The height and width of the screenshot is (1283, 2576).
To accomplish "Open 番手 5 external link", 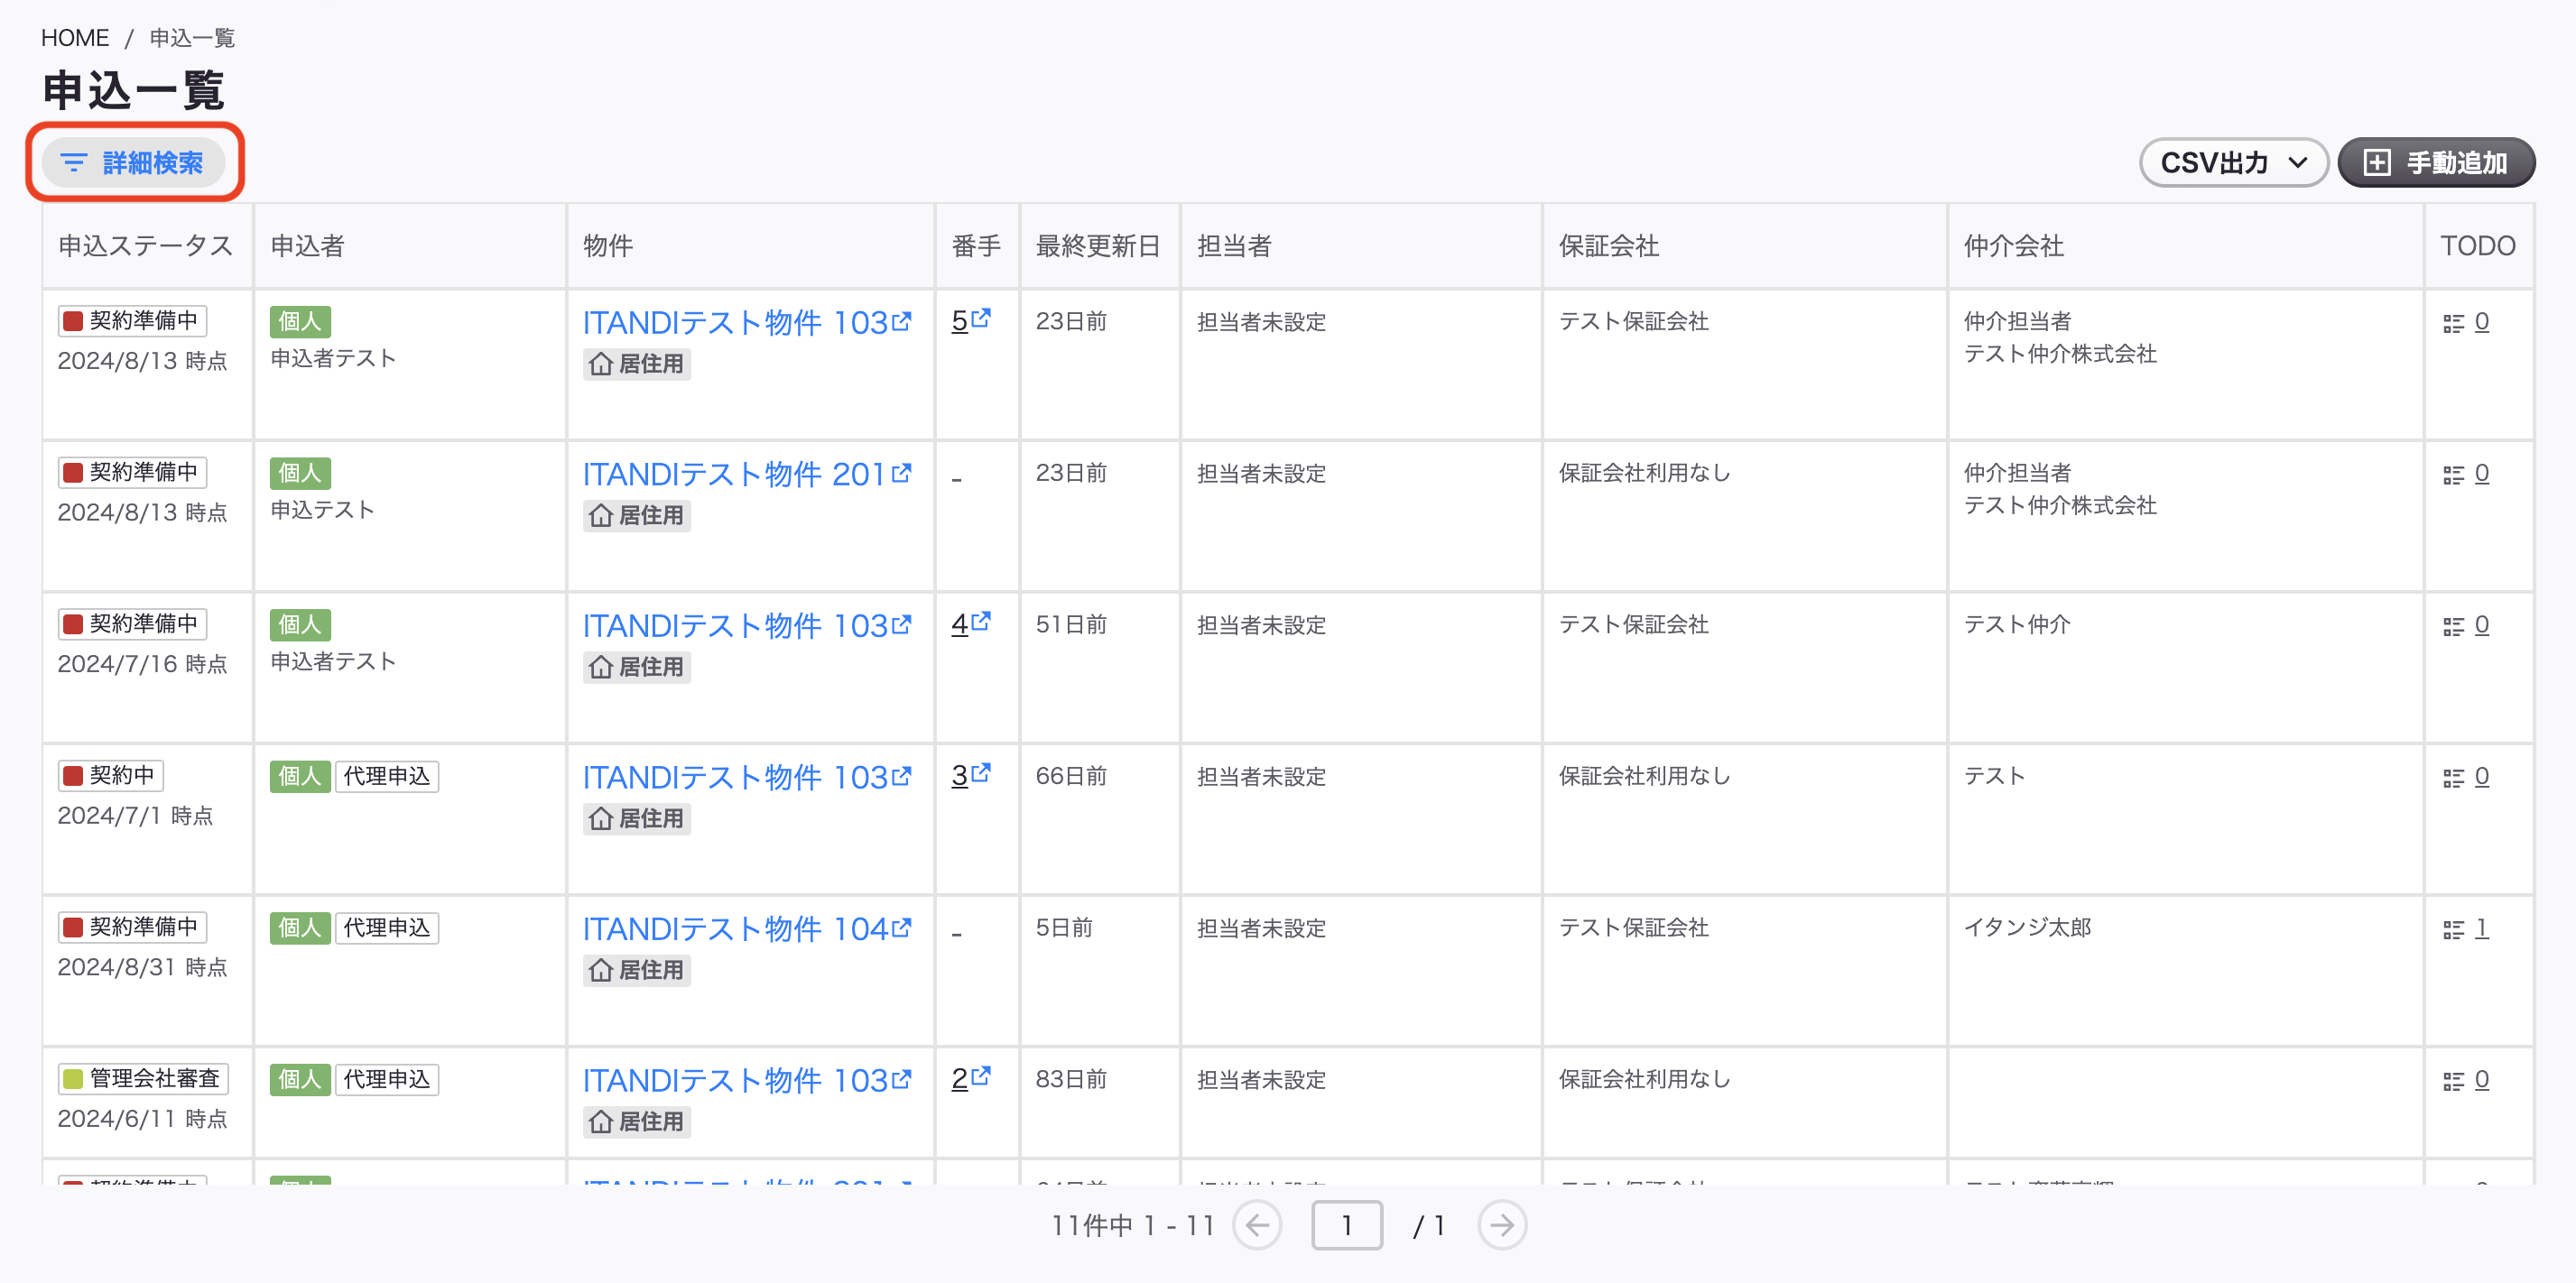I will click(x=970, y=320).
